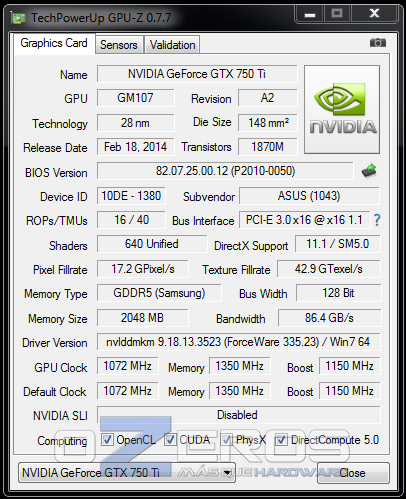
Task: Click the Driver Version text field
Action: 238,342
